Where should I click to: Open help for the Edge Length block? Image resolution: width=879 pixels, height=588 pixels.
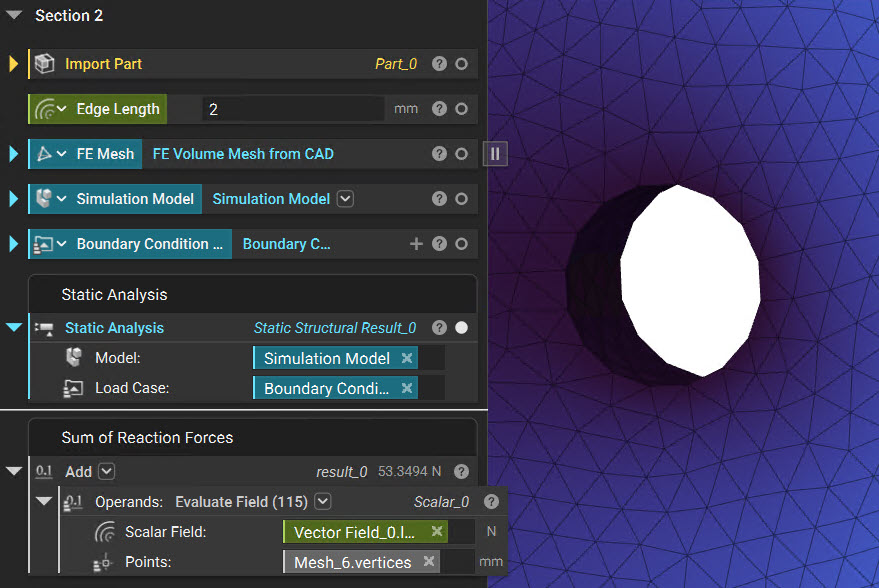coord(440,109)
